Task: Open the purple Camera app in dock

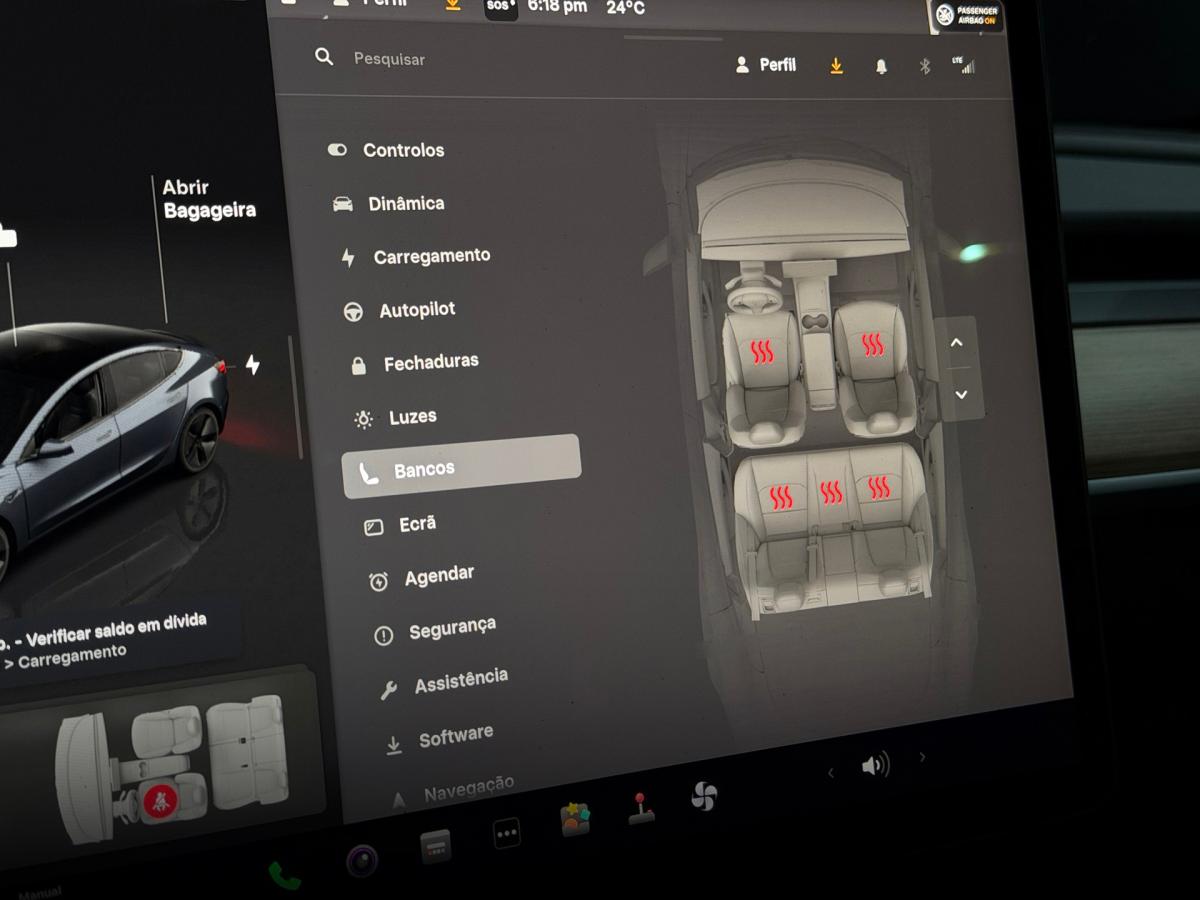Action: [362, 860]
